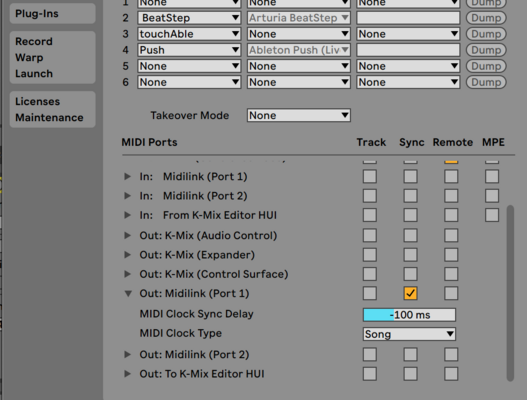Open the input dropdown for touchAble row
The image size is (527, 400).
point(299,34)
